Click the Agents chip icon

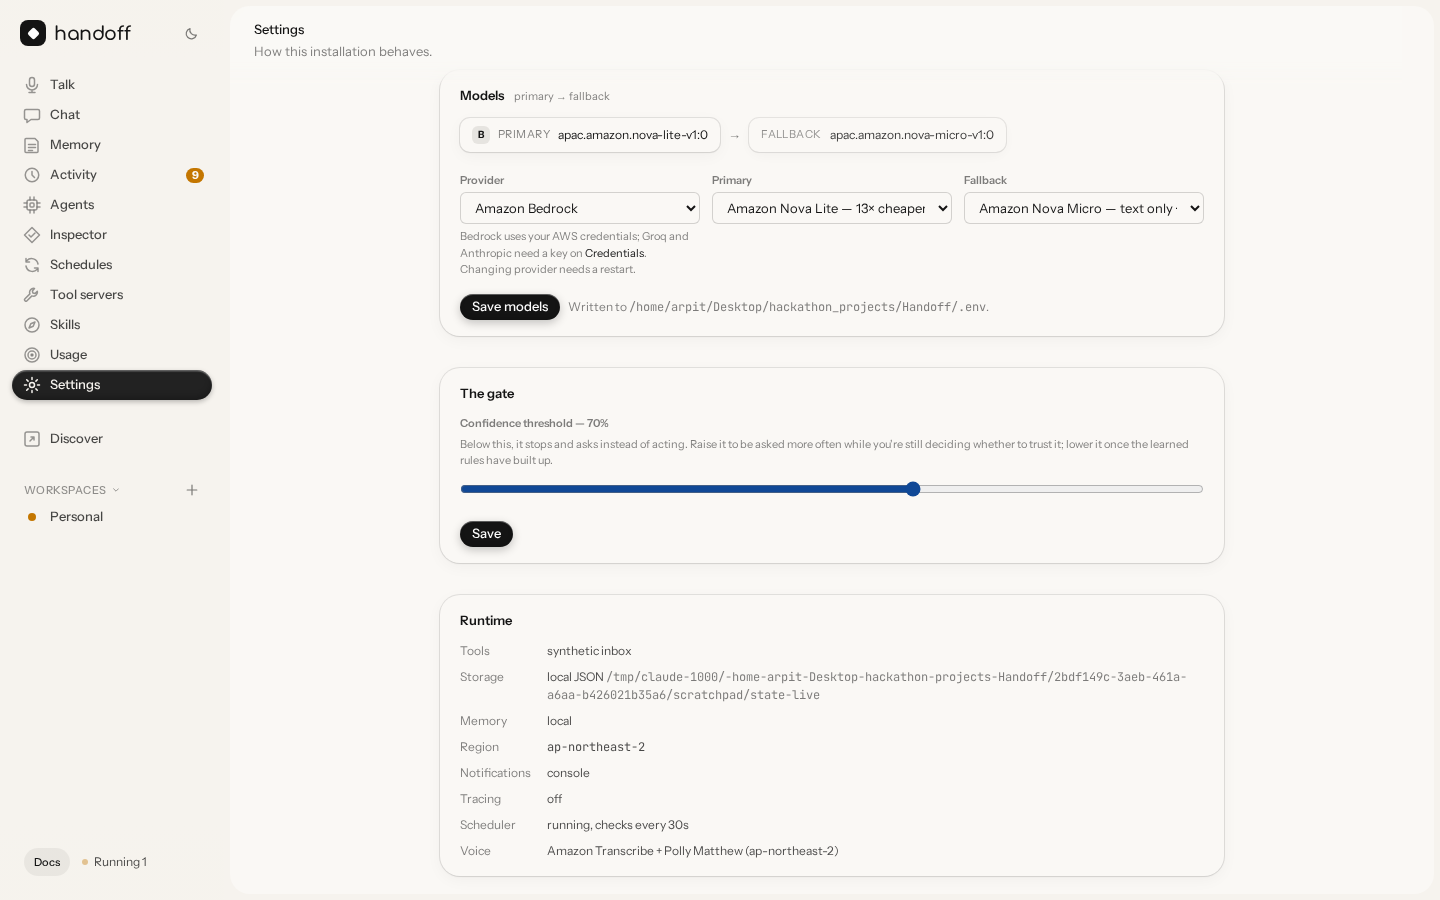pyautogui.click(x=32, y=205)
